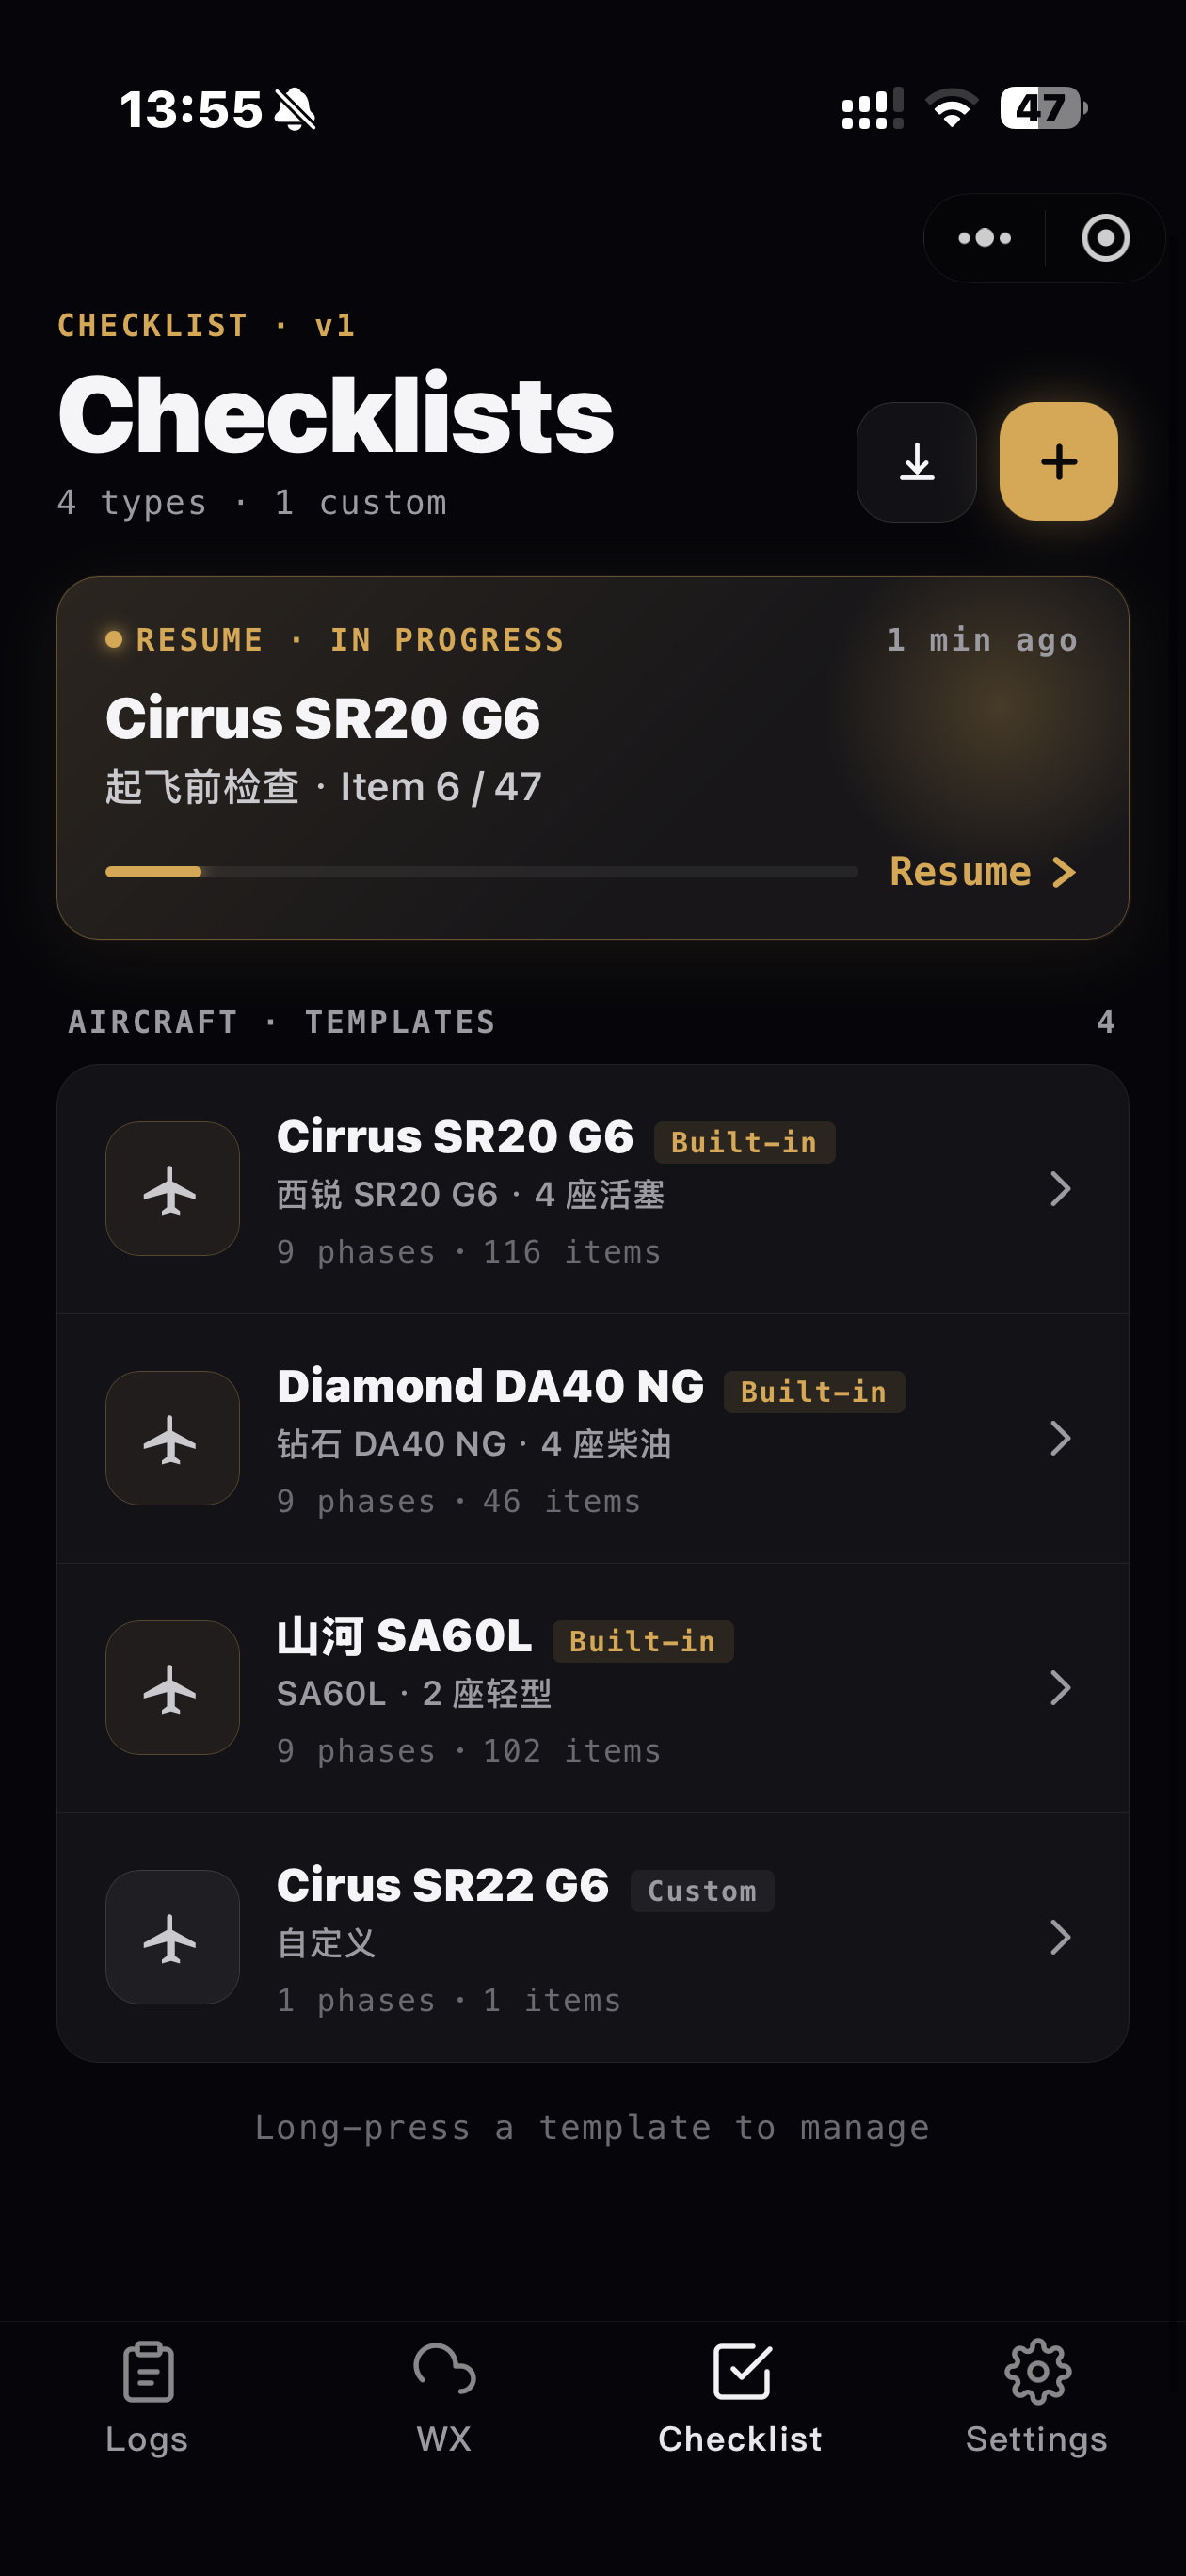Open the Diamond DA40 NG title
This screenshot has width=1186, height=2576.
point(491,1386)
